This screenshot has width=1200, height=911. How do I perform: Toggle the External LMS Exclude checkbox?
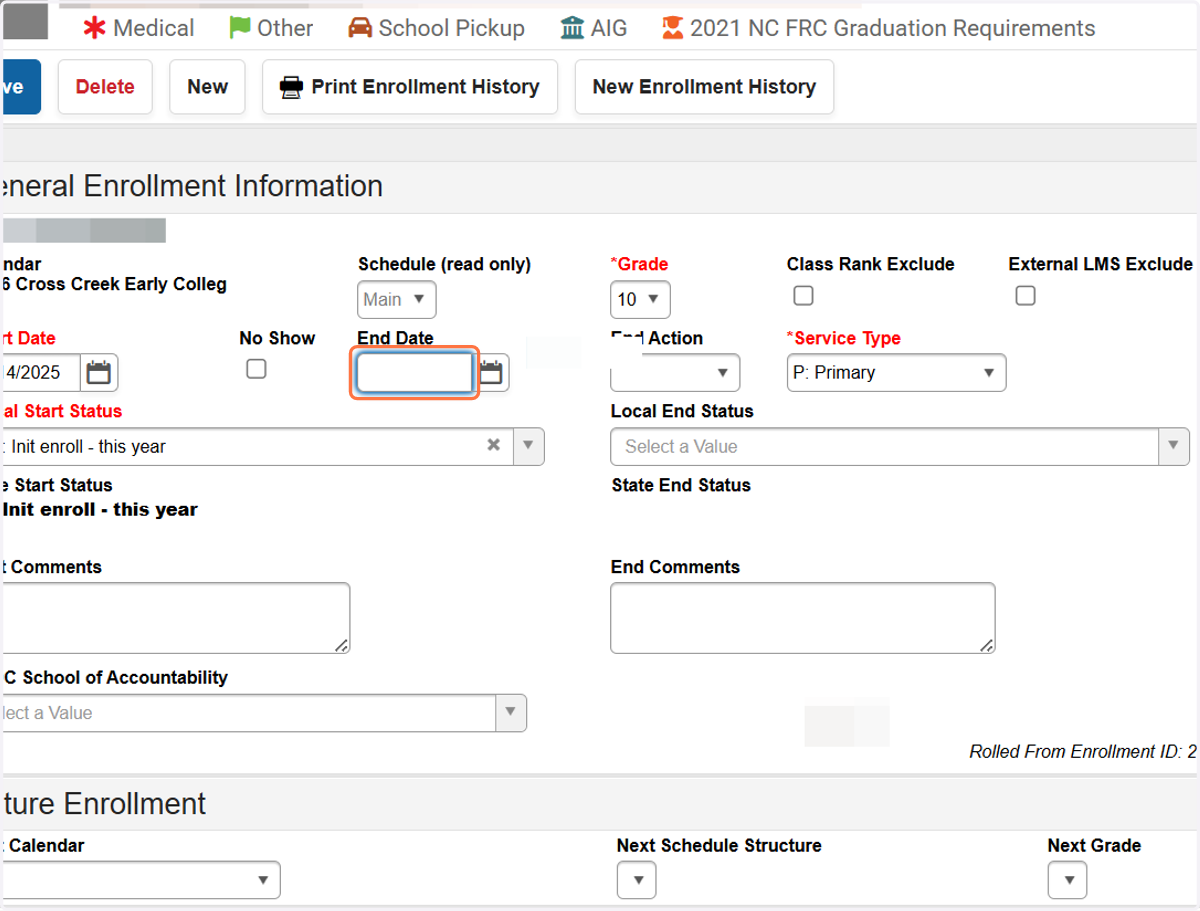click(x=1025, y=296)
